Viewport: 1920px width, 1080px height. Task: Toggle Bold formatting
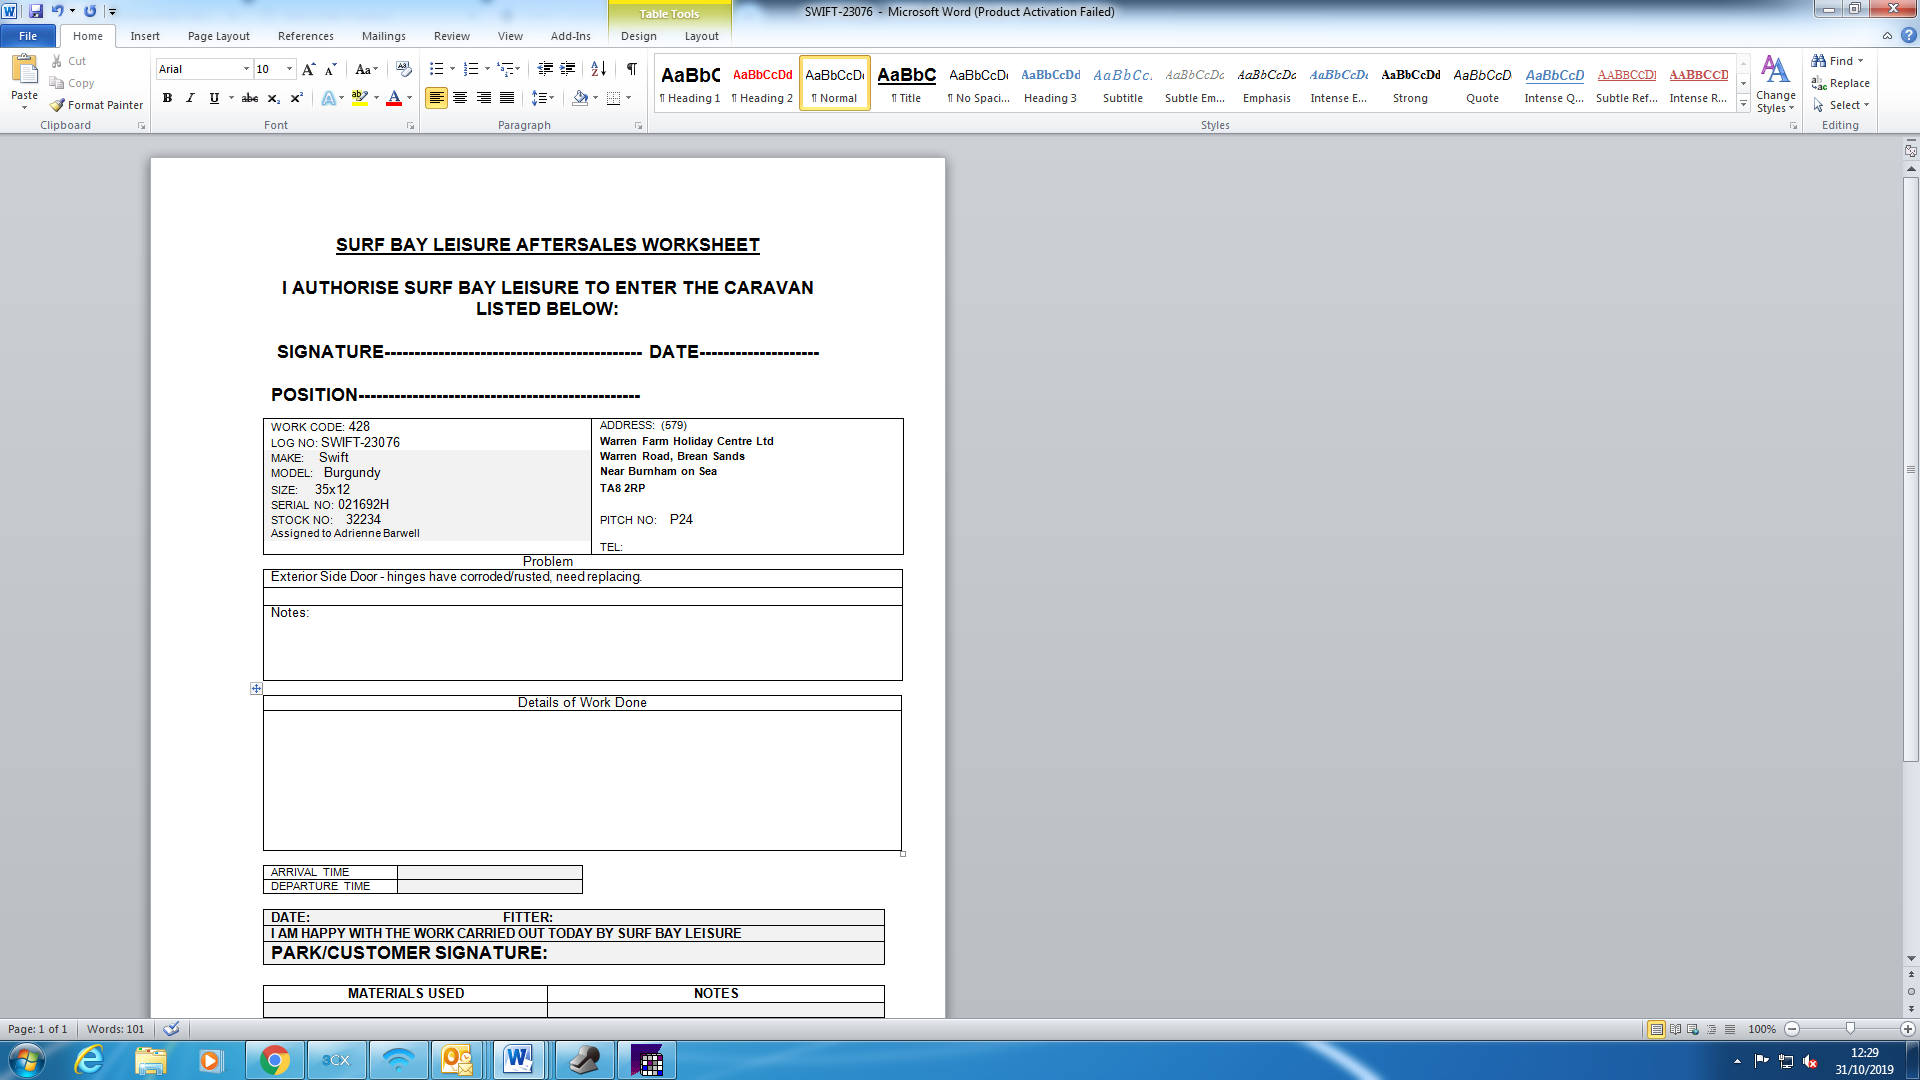click(x=167, y=98)
